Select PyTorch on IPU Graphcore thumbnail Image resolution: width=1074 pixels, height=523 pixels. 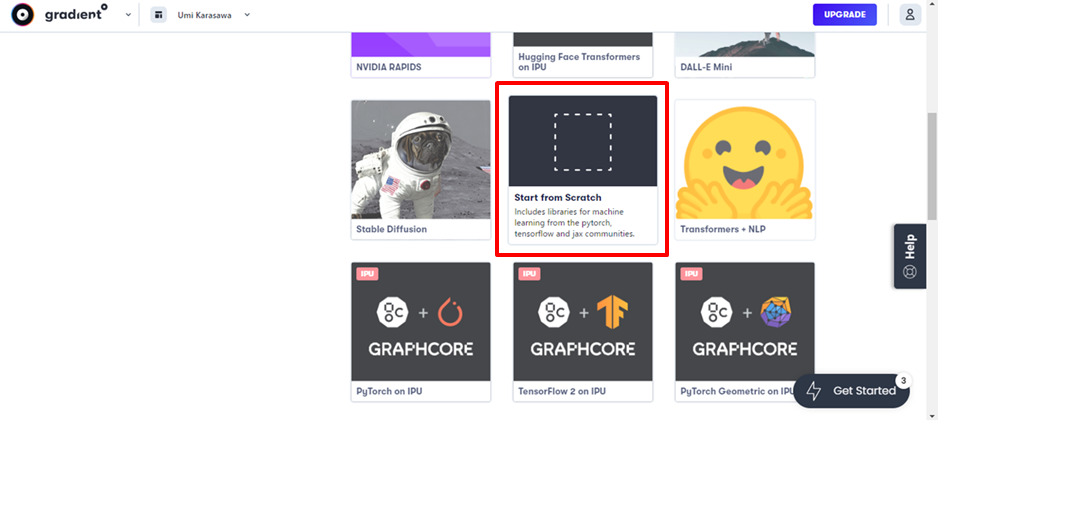point(421,322)
